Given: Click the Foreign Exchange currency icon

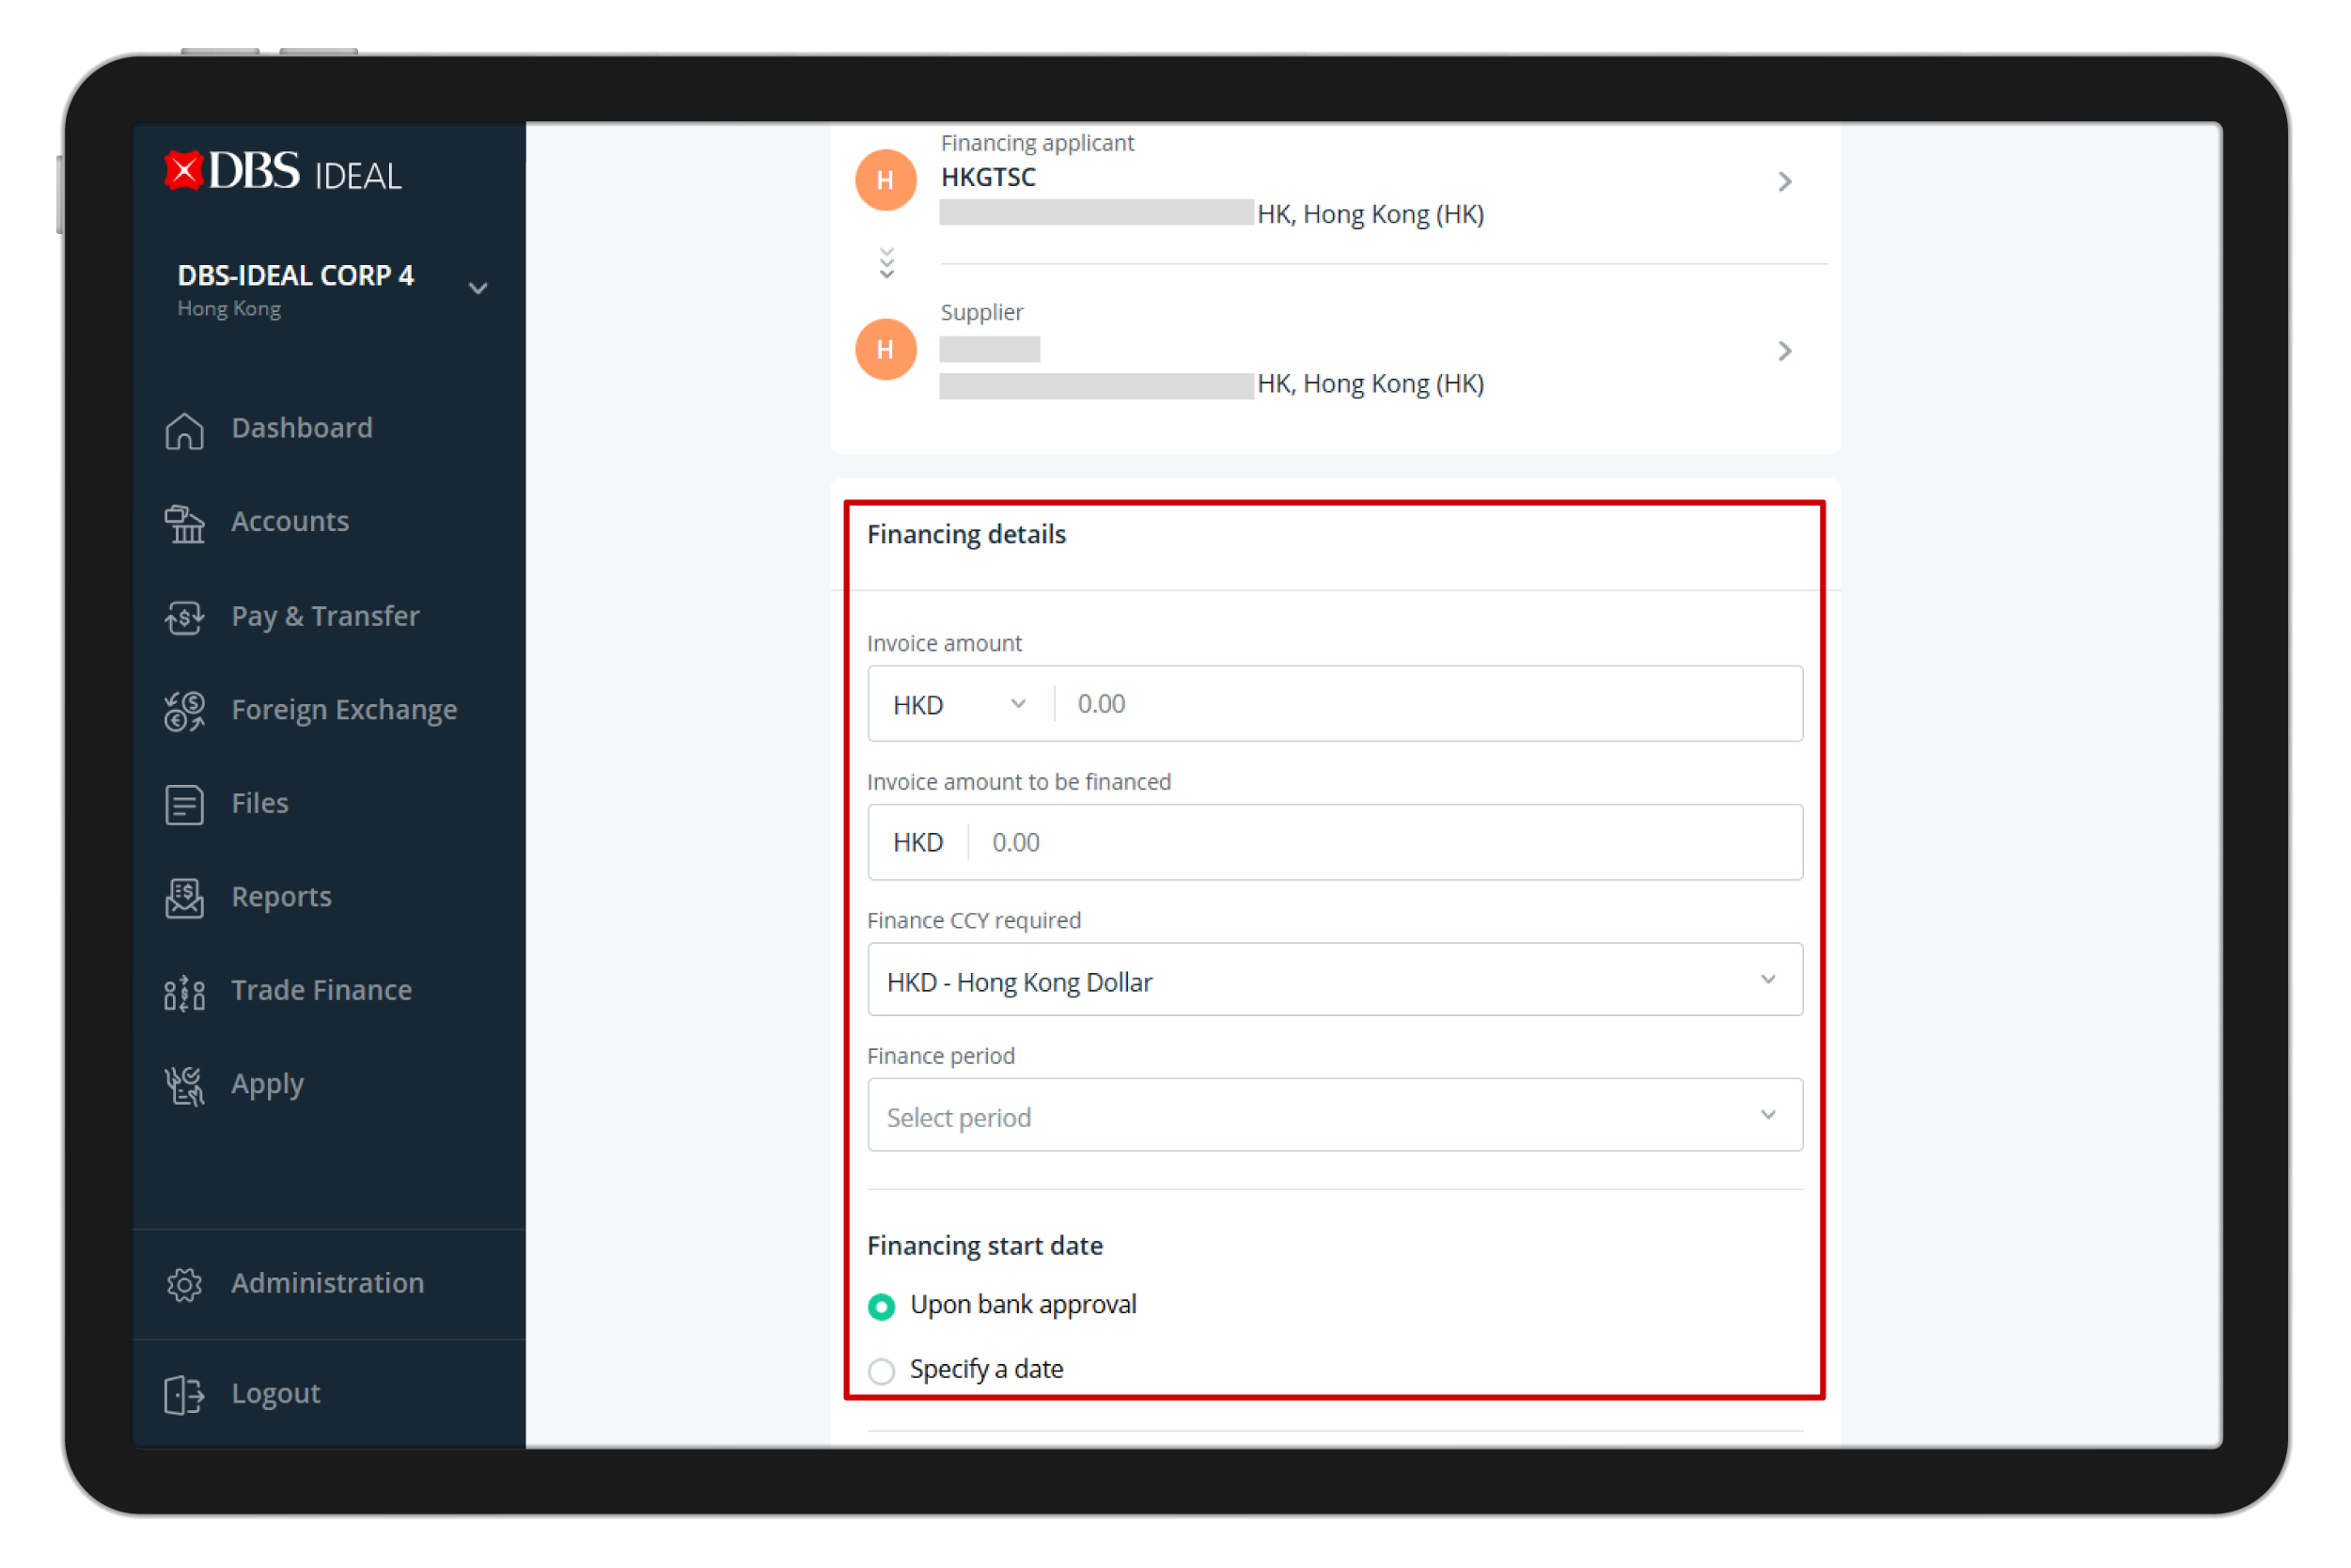Looking at the screenshot, I should (184, 712).
